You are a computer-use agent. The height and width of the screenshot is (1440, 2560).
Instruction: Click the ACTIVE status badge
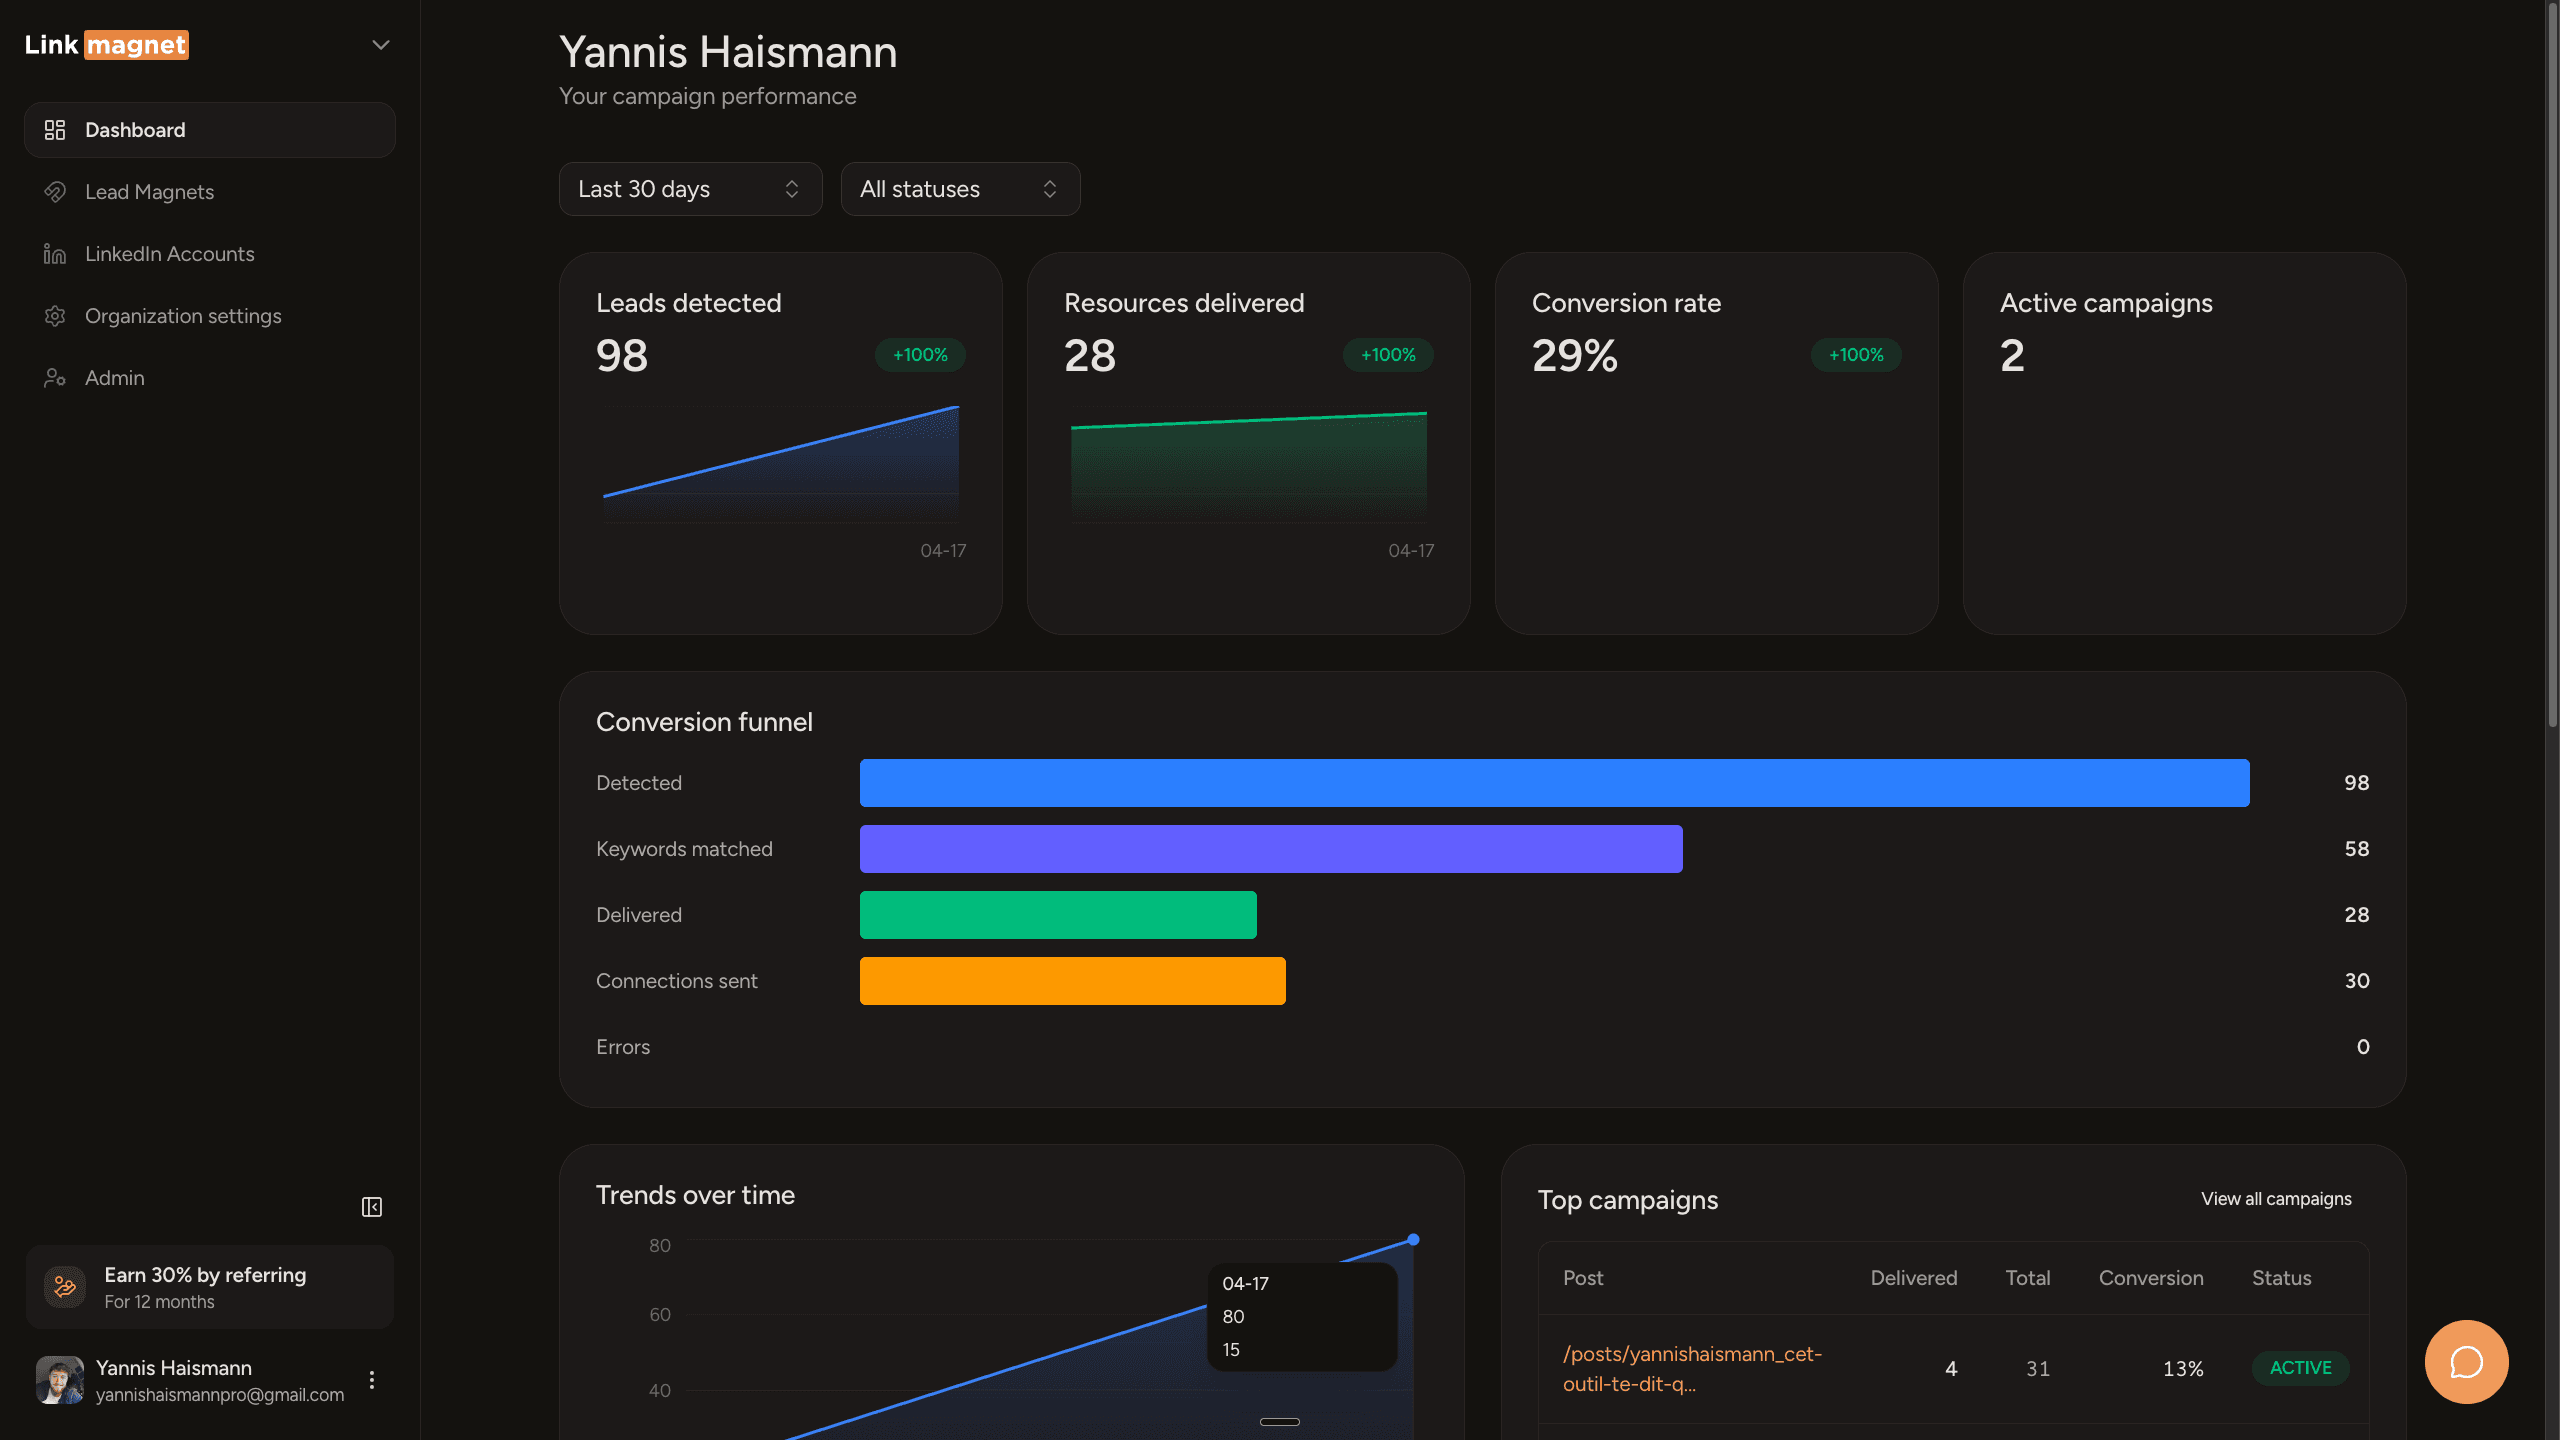click(2300, 1368)
